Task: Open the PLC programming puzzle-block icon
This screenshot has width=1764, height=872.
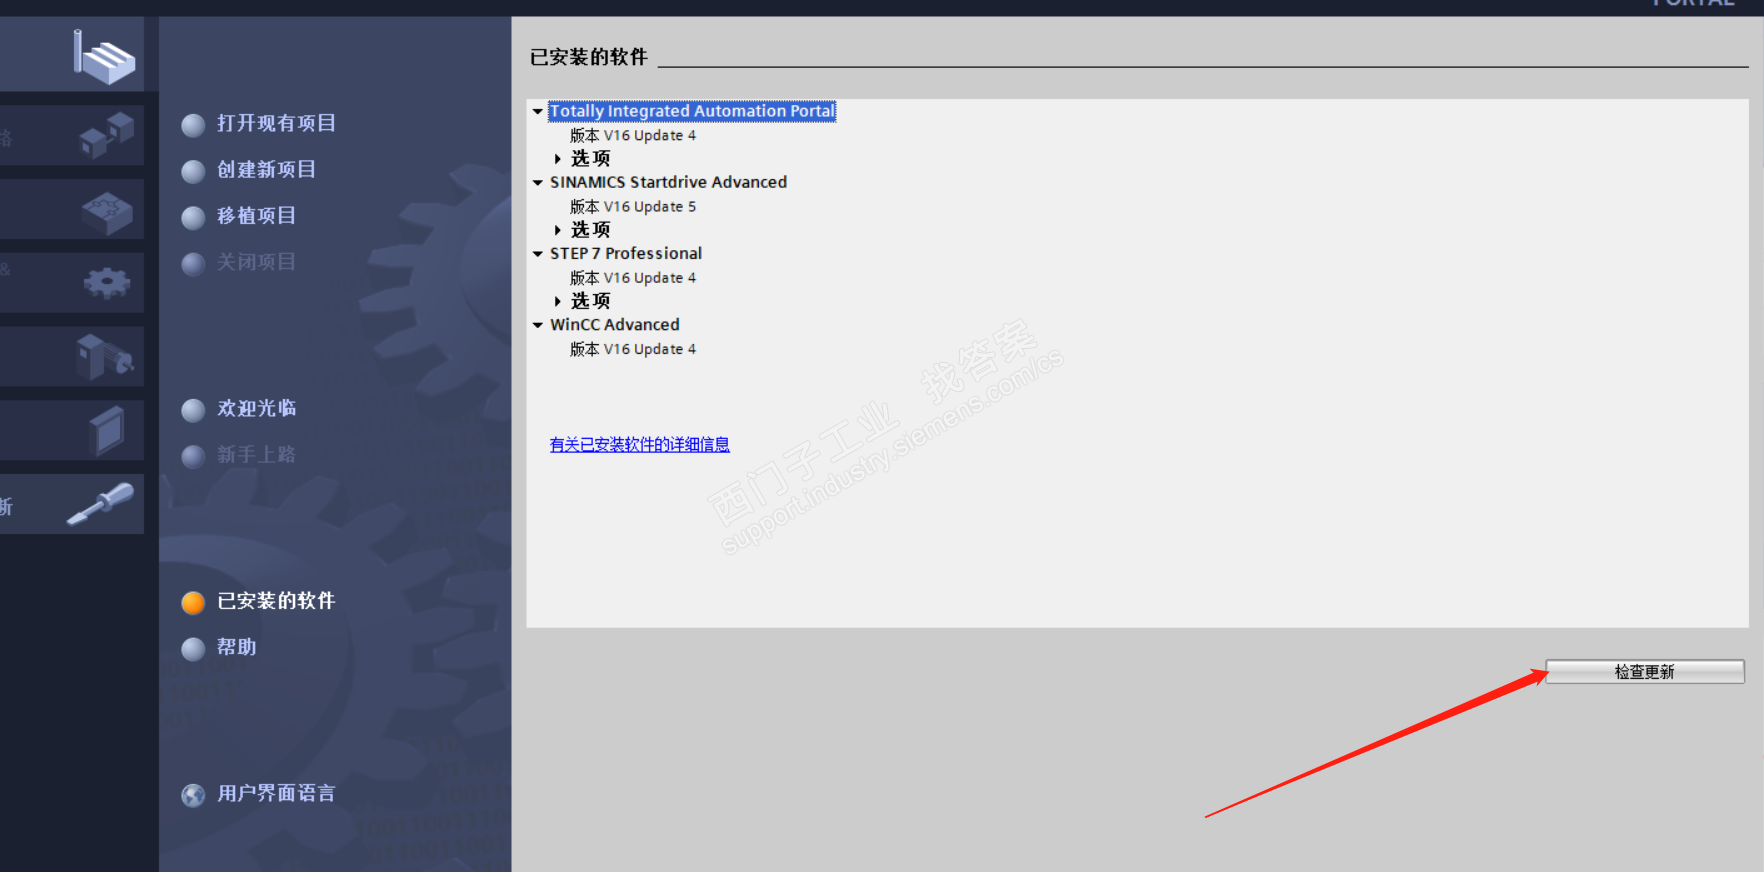Action: (107, 212)
